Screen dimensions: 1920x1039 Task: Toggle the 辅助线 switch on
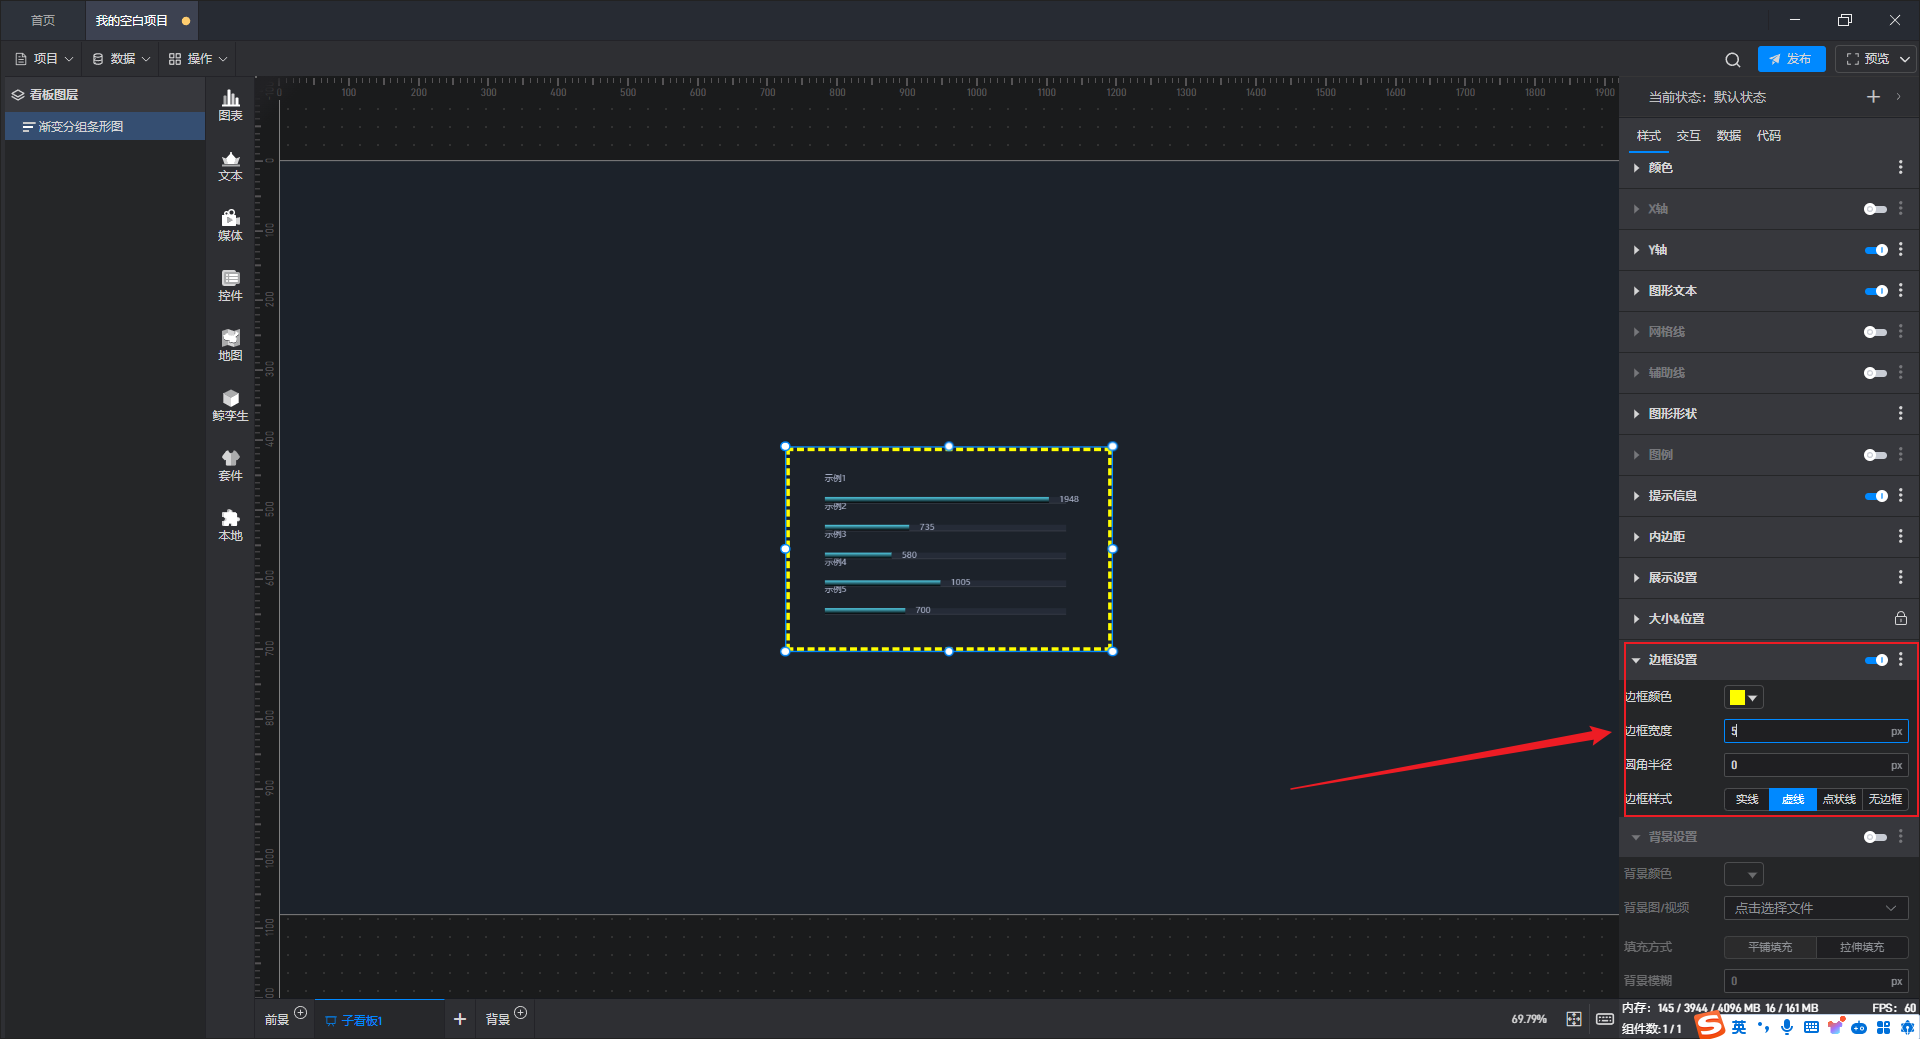1875,373
